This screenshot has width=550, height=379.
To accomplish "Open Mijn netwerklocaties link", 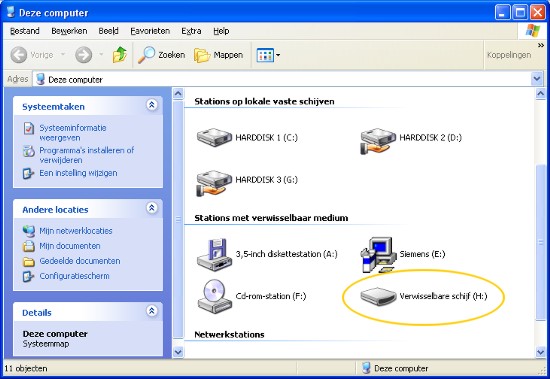I will tap(76, 231).
